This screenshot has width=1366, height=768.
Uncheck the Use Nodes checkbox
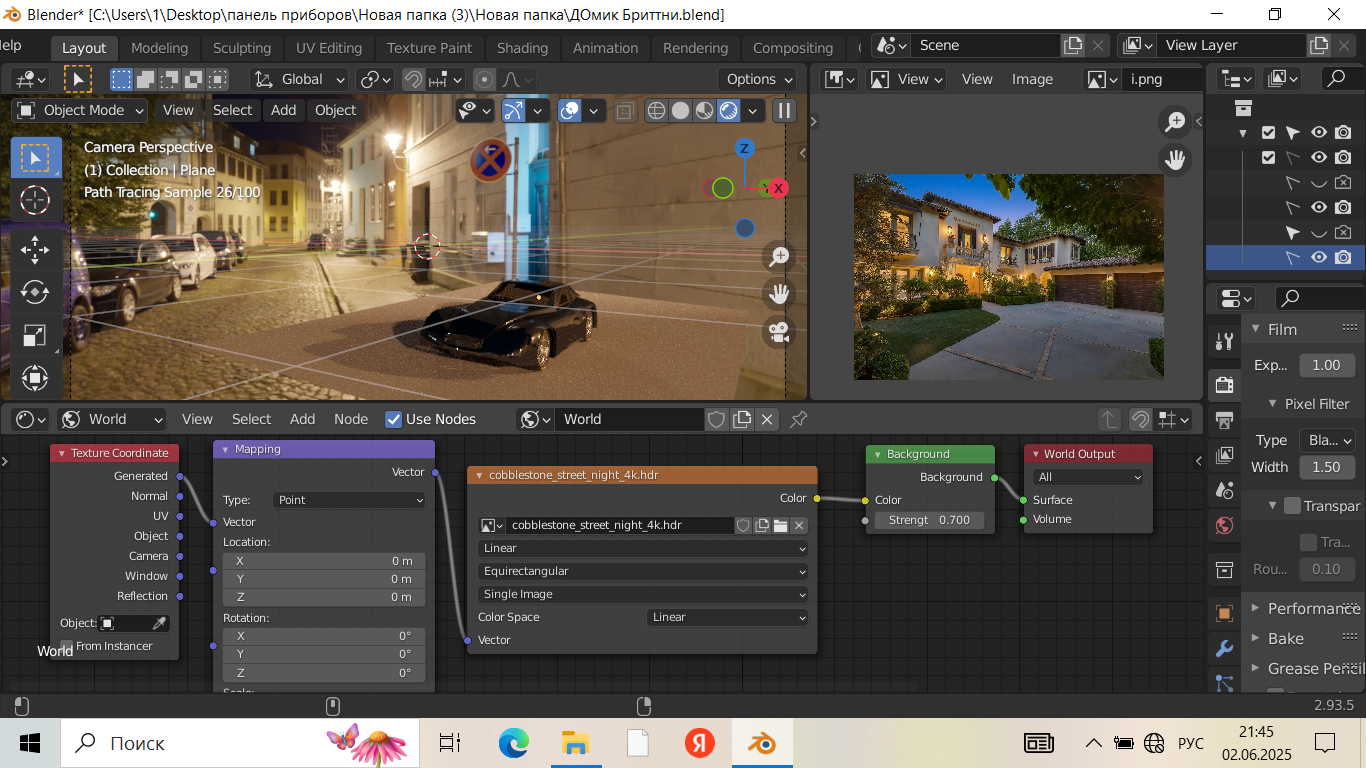coord(394,419)
